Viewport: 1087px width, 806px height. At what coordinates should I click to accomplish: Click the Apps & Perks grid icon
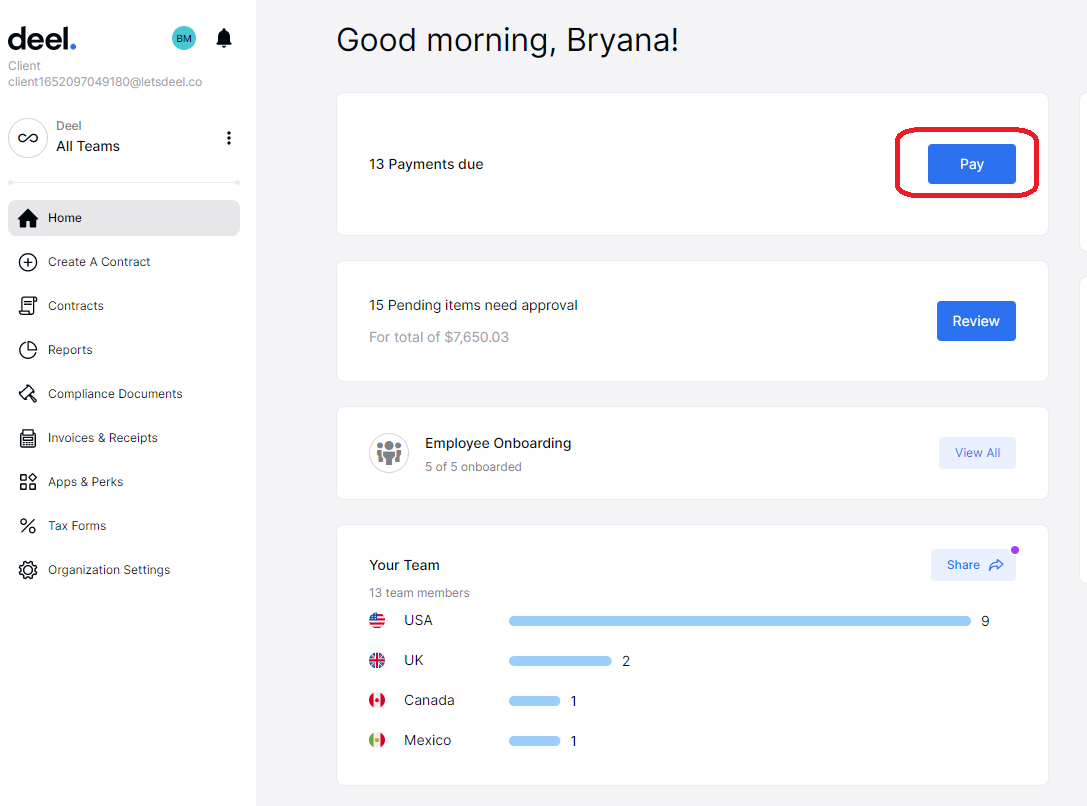point(28,482)
